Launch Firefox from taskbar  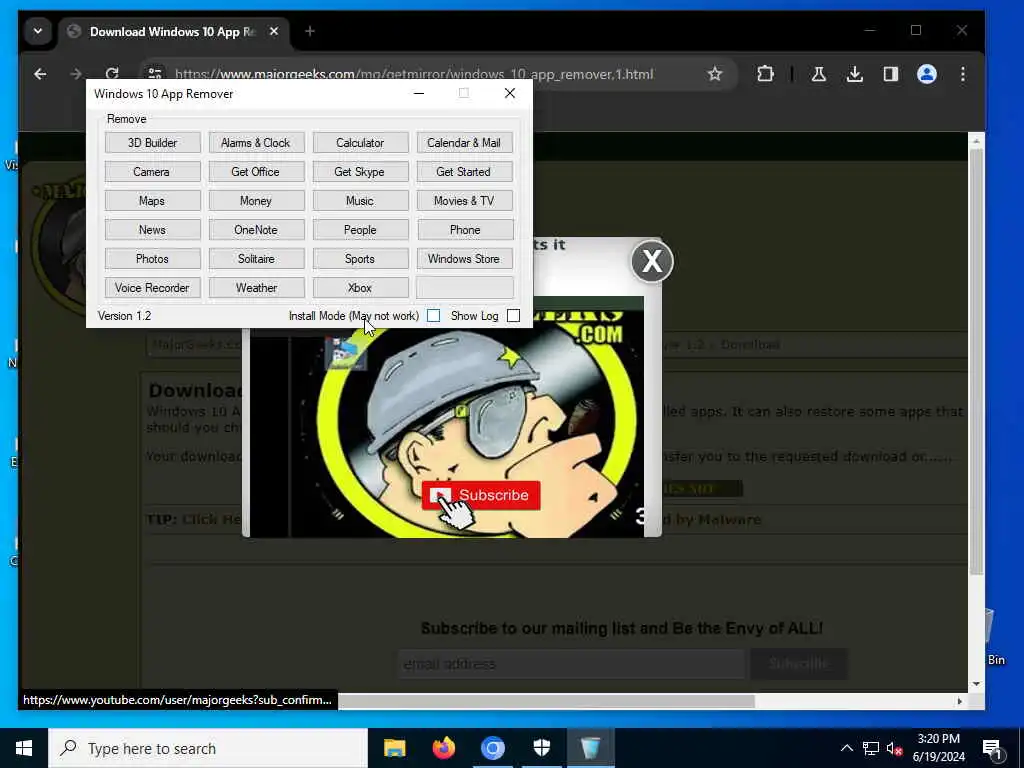[443, 748]
